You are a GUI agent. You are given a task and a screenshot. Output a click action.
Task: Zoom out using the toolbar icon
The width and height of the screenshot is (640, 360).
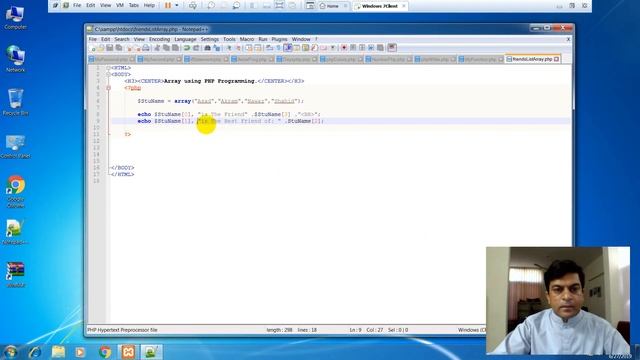pos(238,48)
